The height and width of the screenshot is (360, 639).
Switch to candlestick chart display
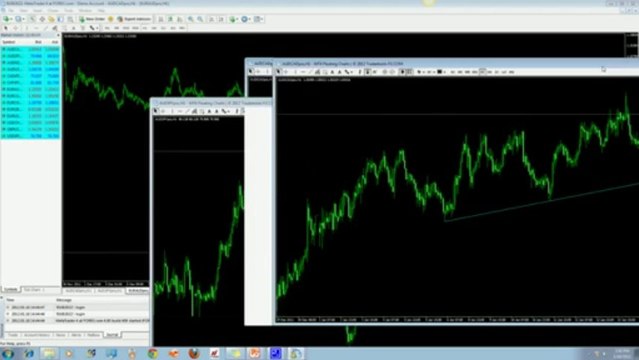coord(170,19)
